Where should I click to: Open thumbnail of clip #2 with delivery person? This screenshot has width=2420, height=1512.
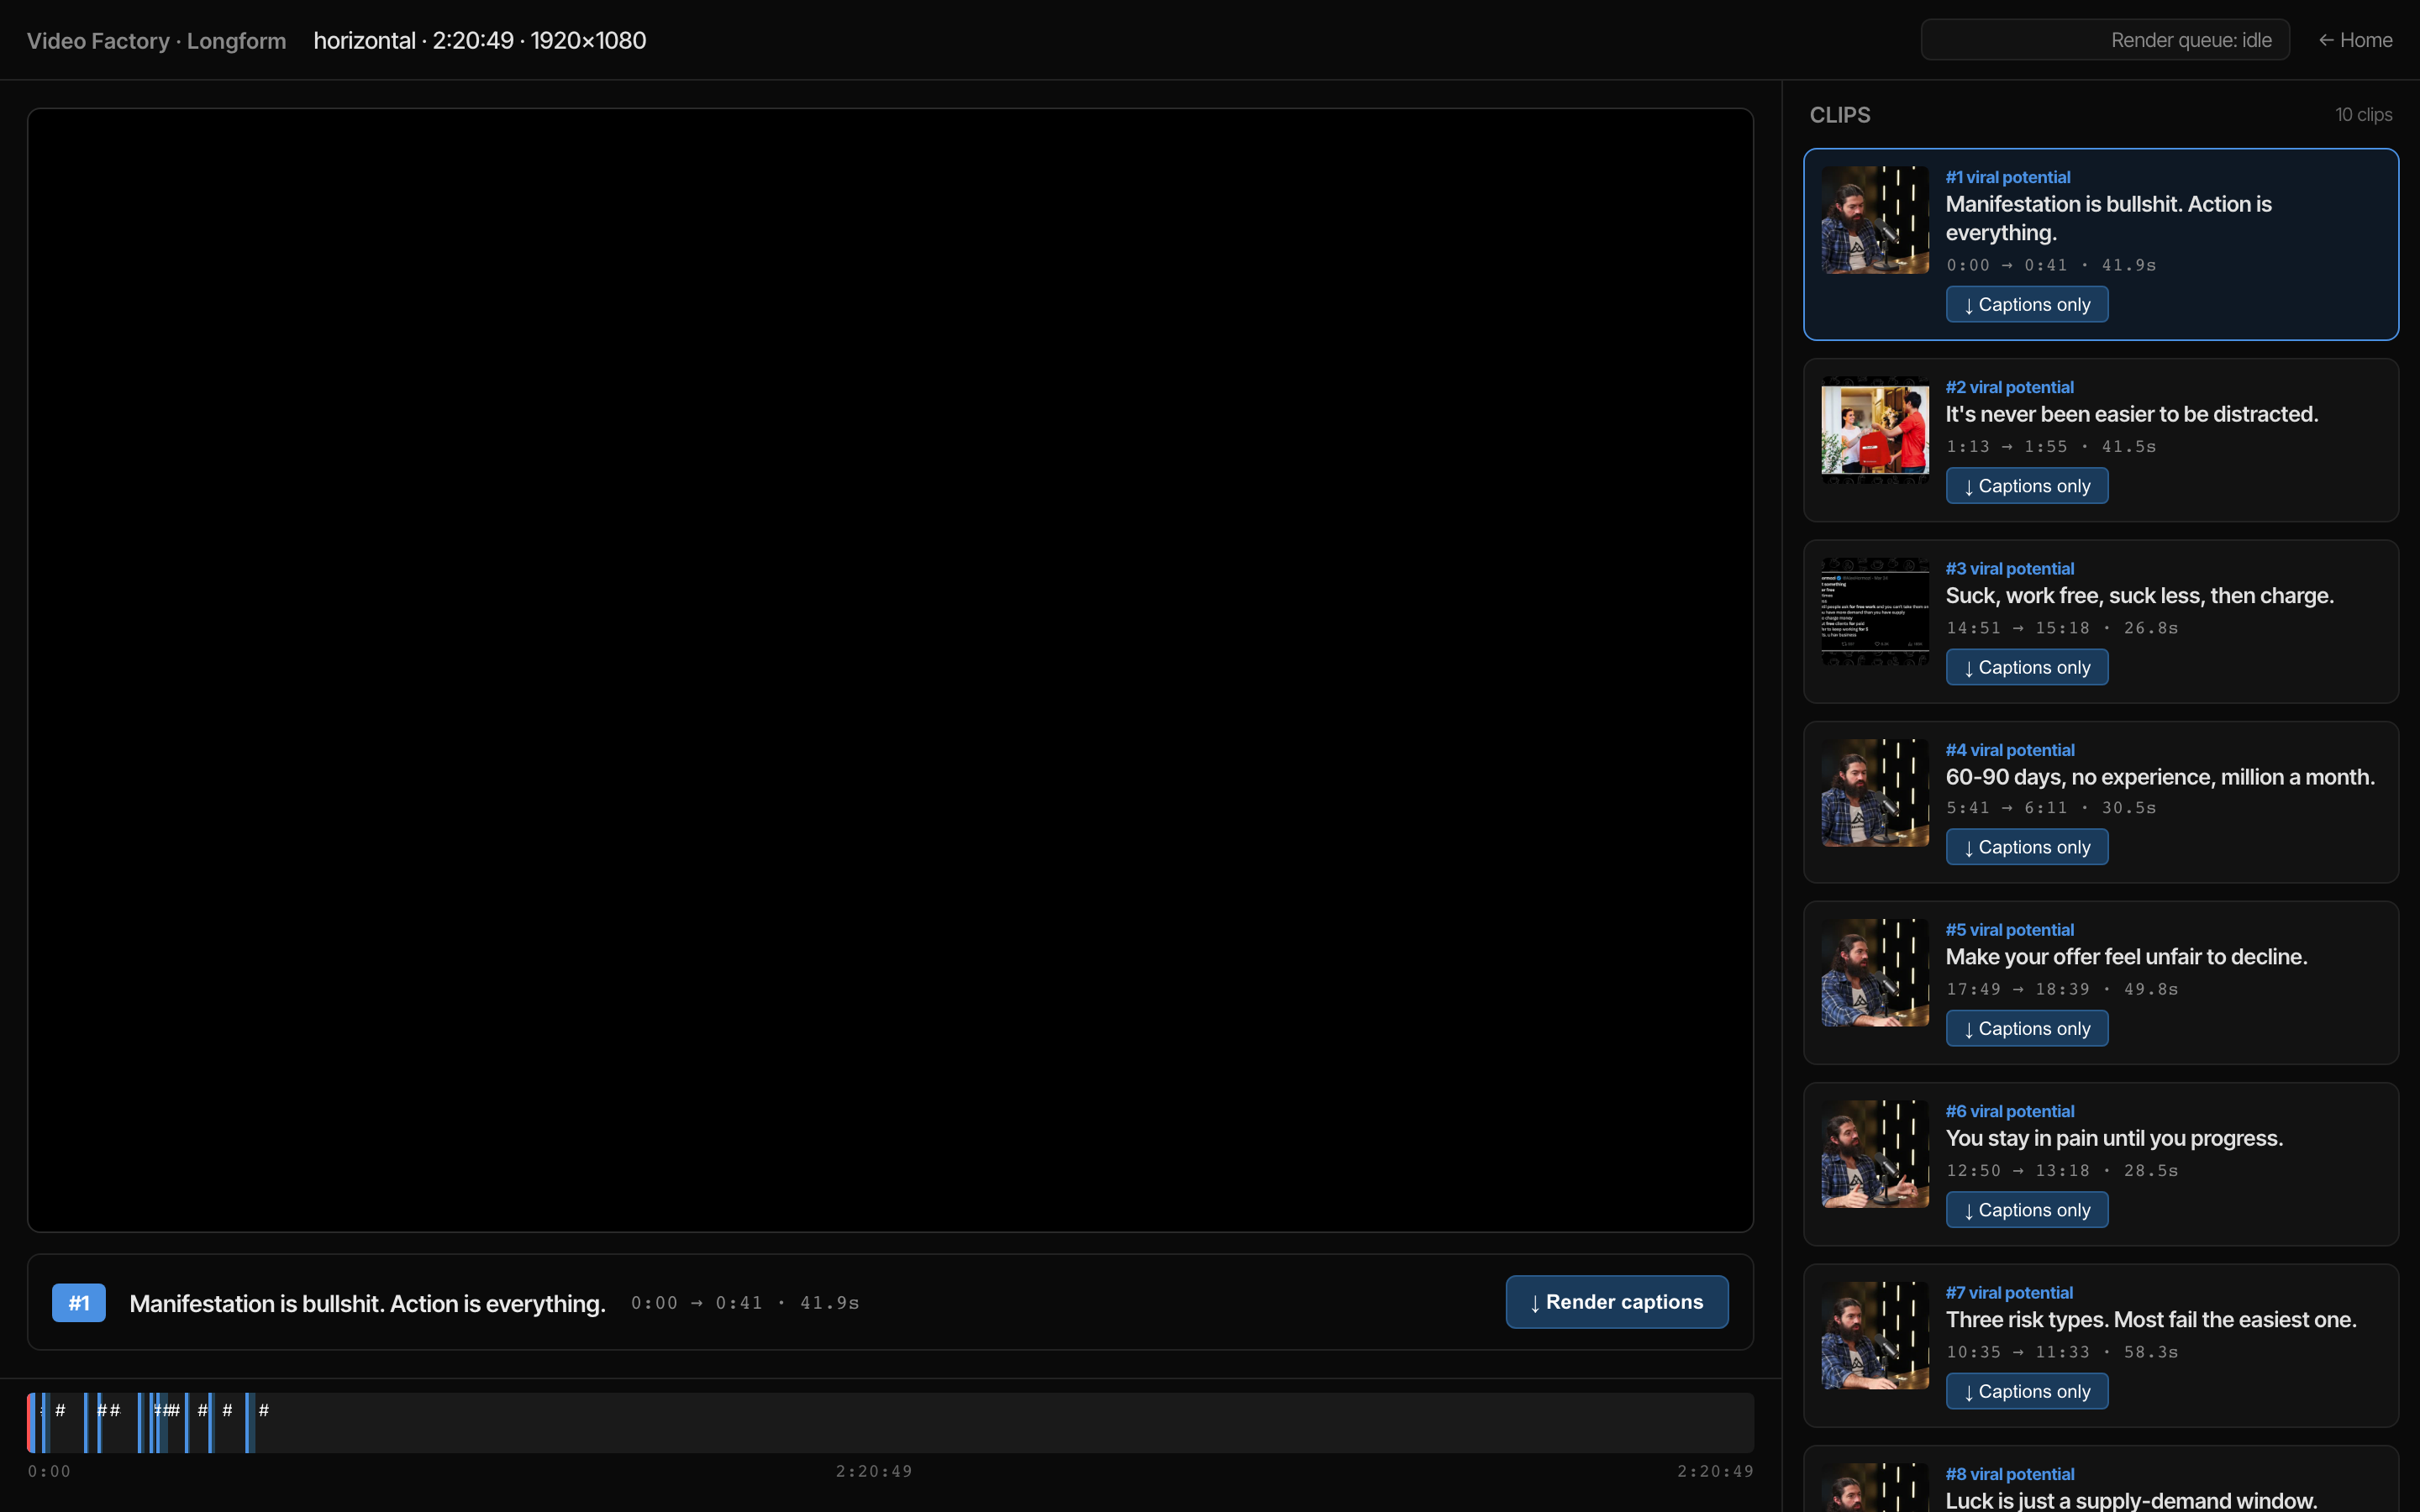(x=1875, y=430)
